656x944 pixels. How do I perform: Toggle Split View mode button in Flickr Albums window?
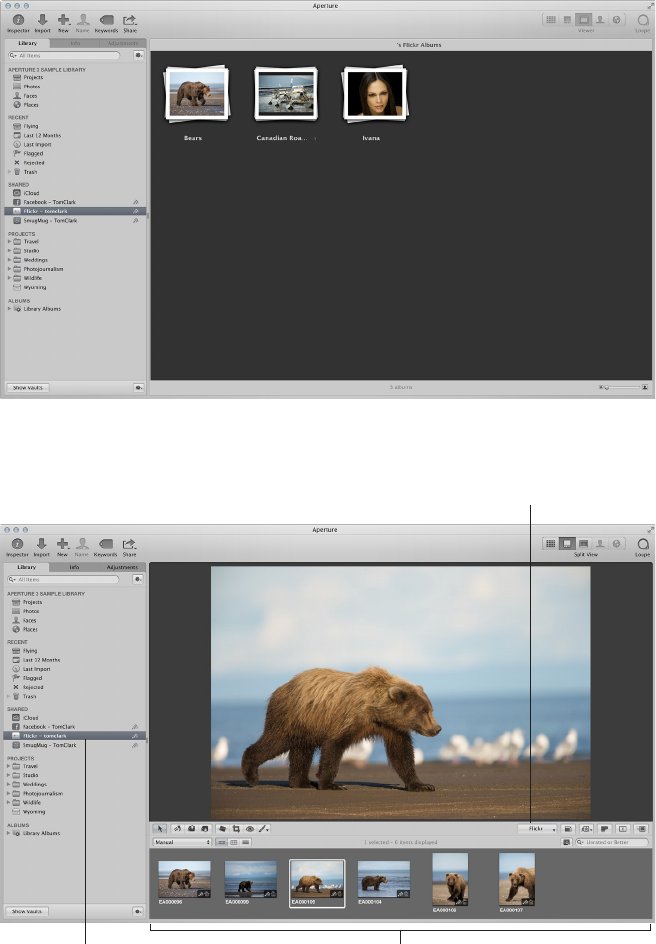click(567, 20)
